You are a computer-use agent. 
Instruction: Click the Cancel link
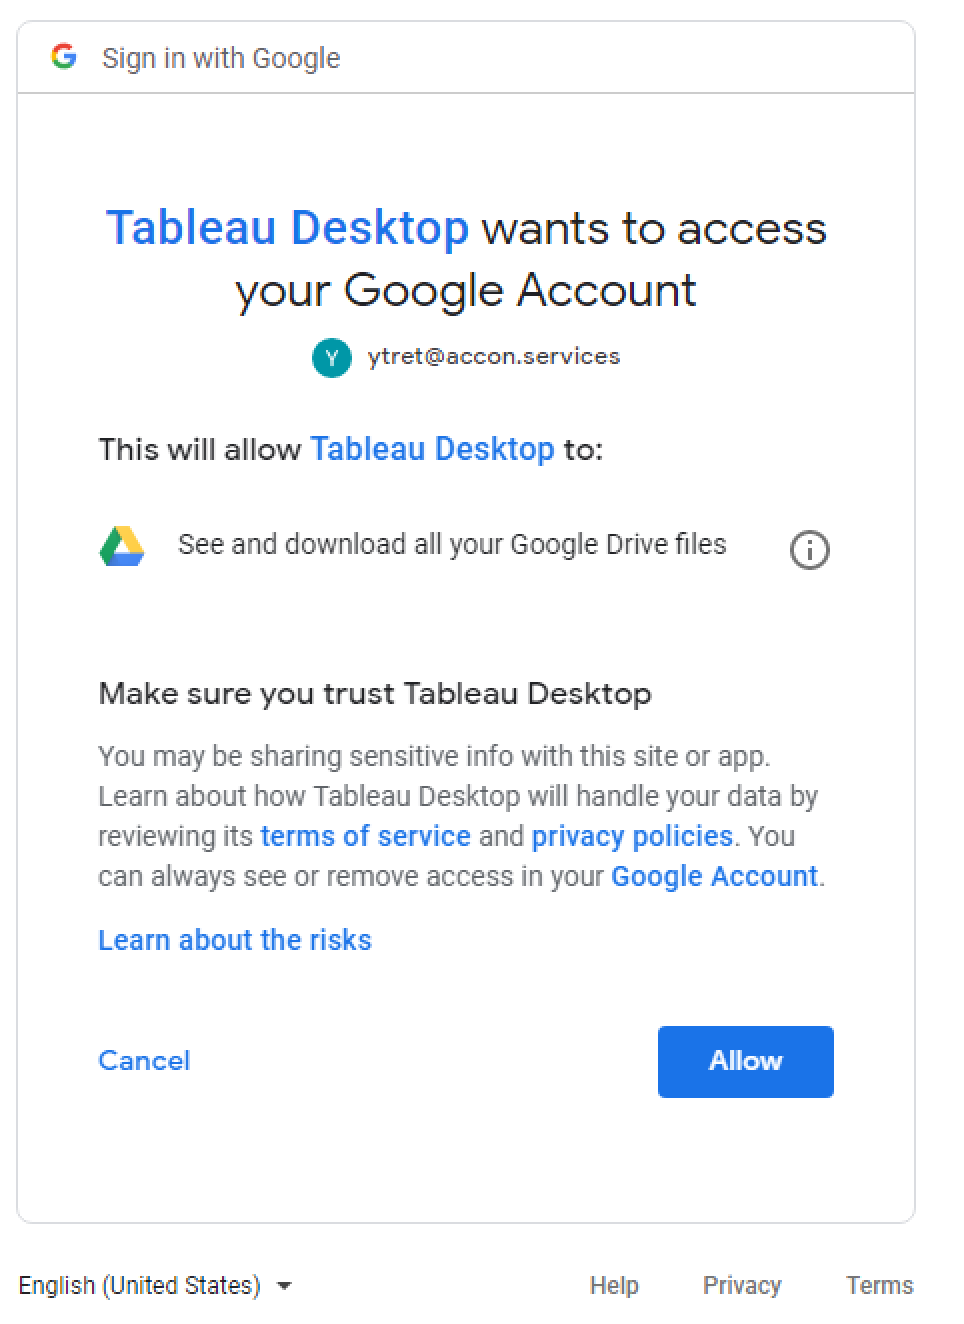tap(144, 1061)
